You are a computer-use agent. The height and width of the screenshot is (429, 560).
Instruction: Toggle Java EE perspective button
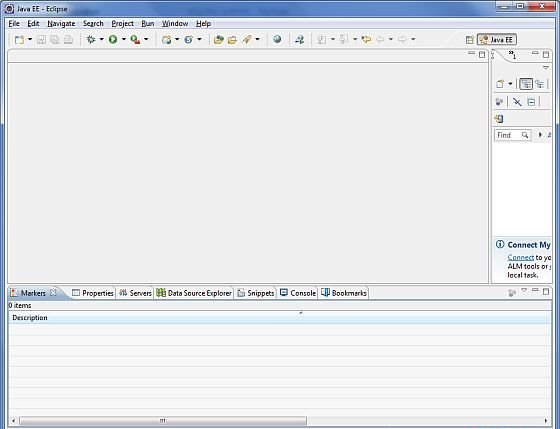pos(497,40)
